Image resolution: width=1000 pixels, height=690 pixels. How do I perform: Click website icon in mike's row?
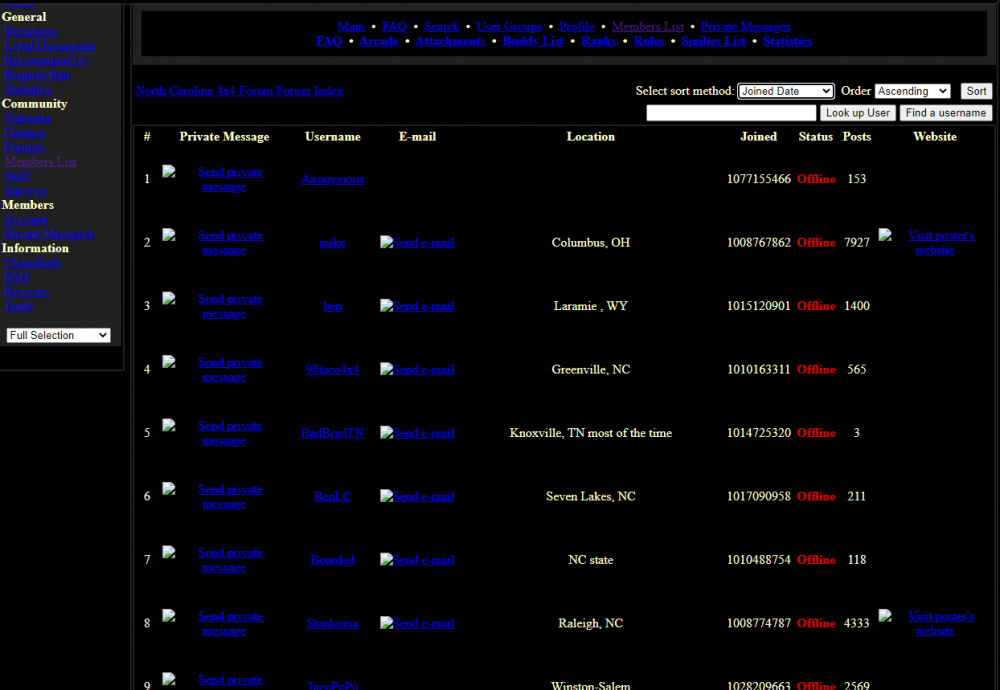[x=885, y=235]
